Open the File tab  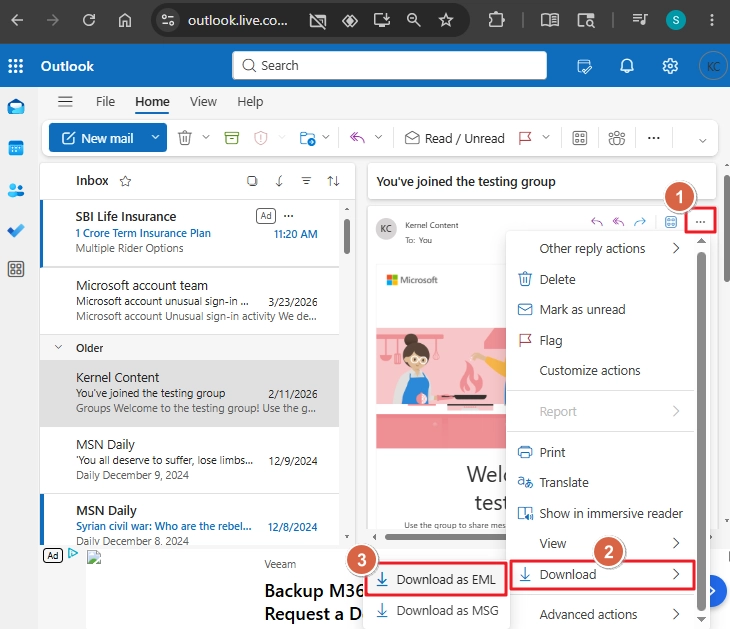coord(105,101)
